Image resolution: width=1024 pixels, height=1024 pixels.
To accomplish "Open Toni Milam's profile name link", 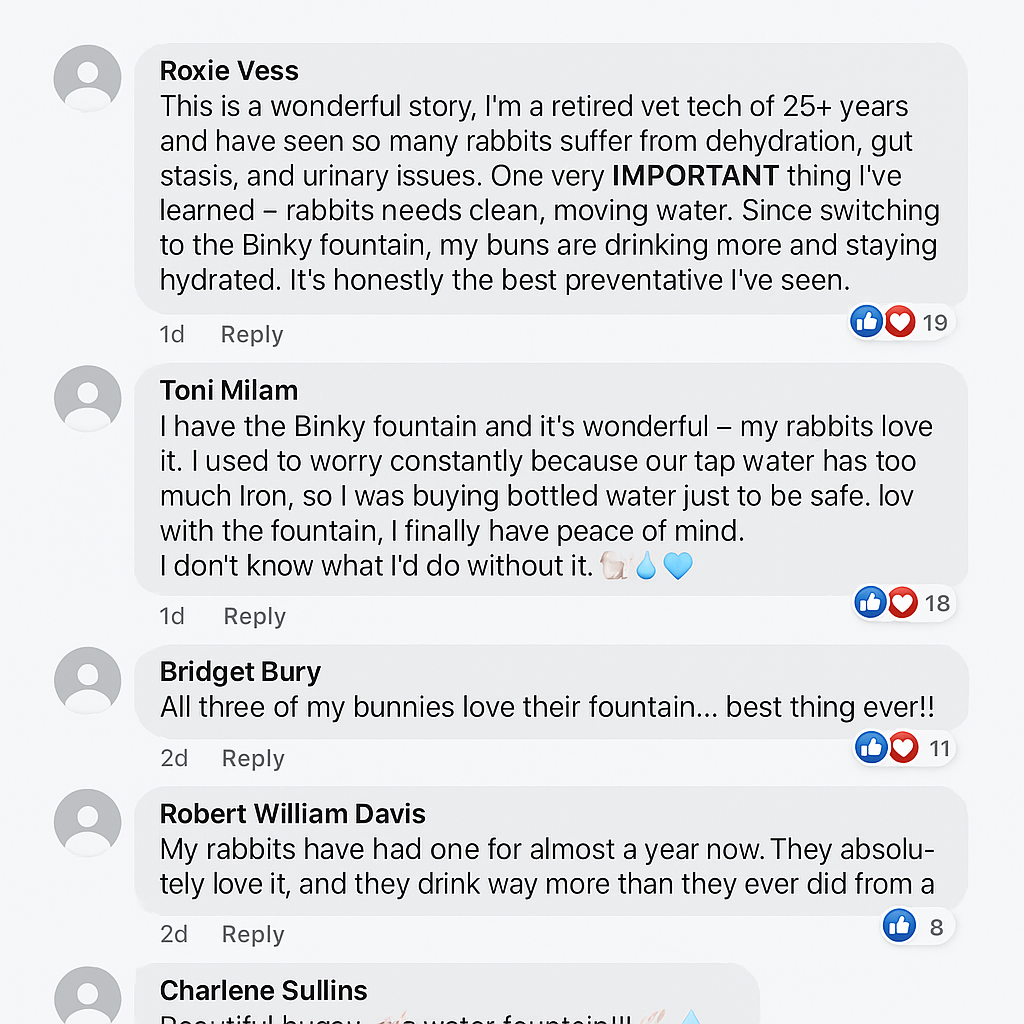I will [229, 390].
